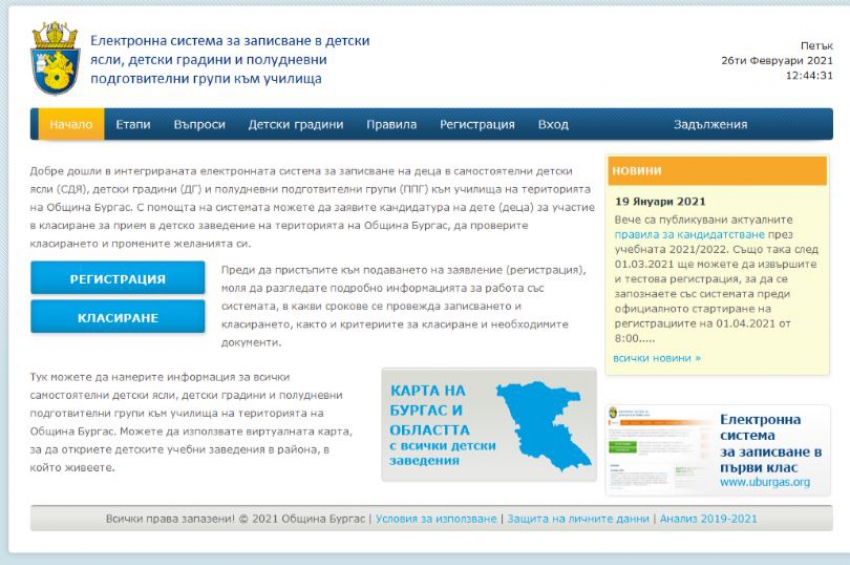Open the Детски градини menu item
850x565 pixels.
pos(296,125)
